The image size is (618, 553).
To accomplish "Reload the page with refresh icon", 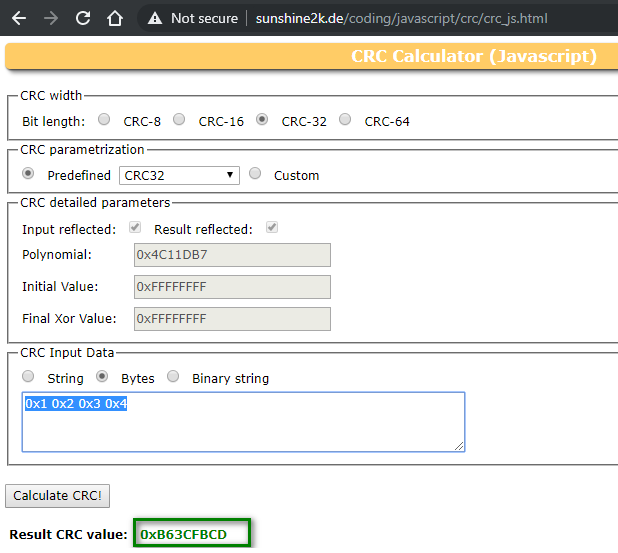I will [83, 18].
